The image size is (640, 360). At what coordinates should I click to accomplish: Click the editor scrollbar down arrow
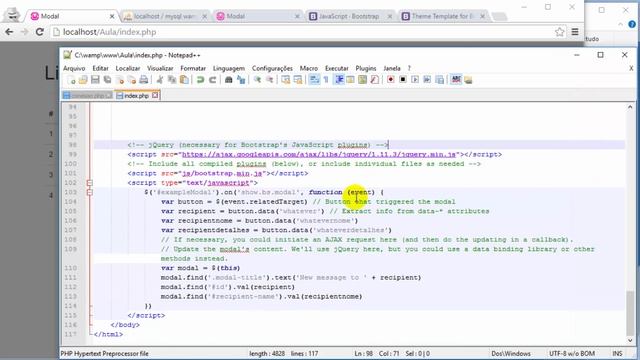coord(630,340)
